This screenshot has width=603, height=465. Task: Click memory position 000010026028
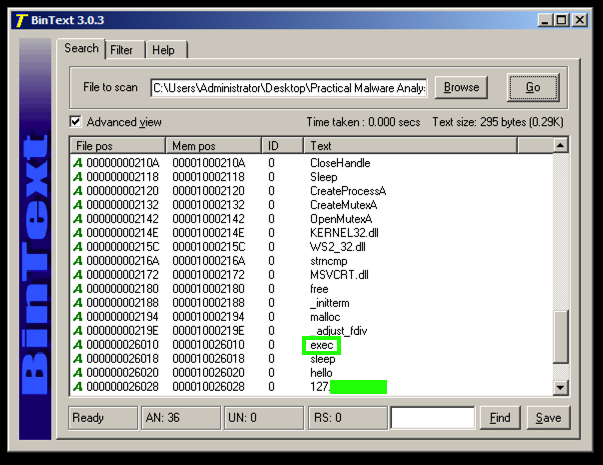pos(208,387)
